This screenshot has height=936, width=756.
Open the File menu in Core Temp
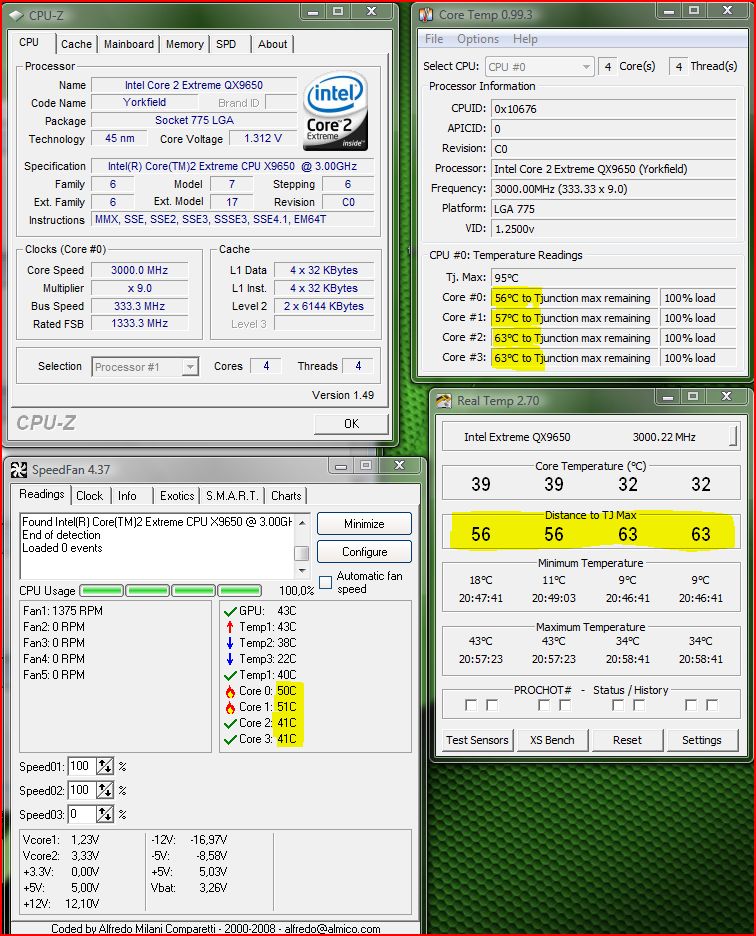click(x=434, y=39)
